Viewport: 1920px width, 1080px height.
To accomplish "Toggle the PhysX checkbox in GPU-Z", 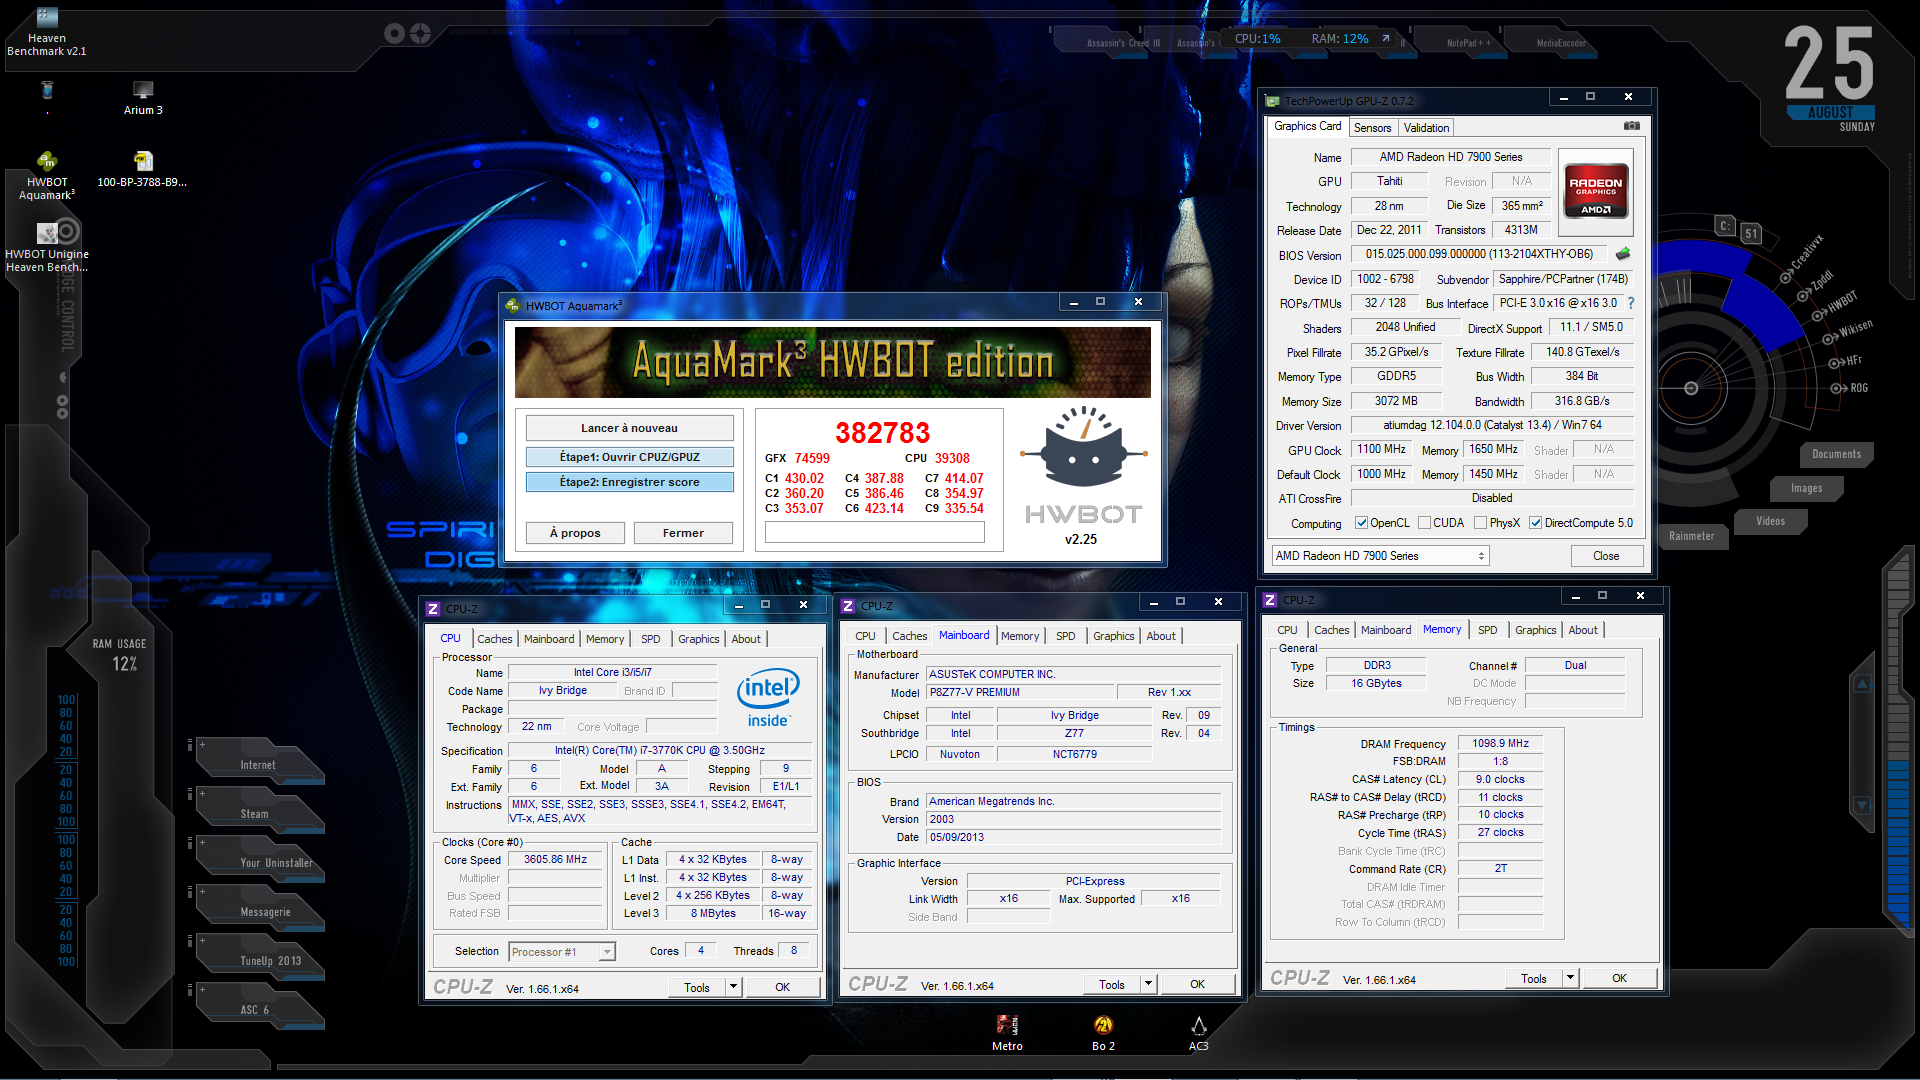I will pyautogui.click(x=1480, y=523).
